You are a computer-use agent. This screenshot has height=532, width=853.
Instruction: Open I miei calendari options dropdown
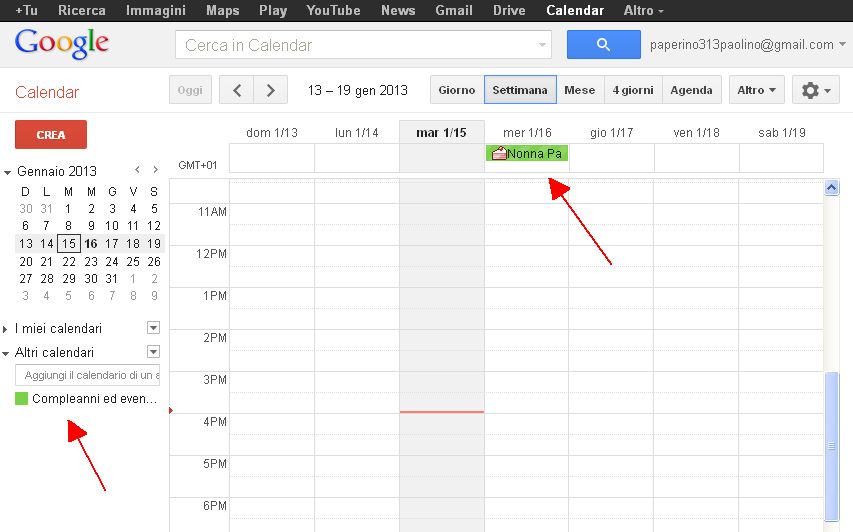153,328
